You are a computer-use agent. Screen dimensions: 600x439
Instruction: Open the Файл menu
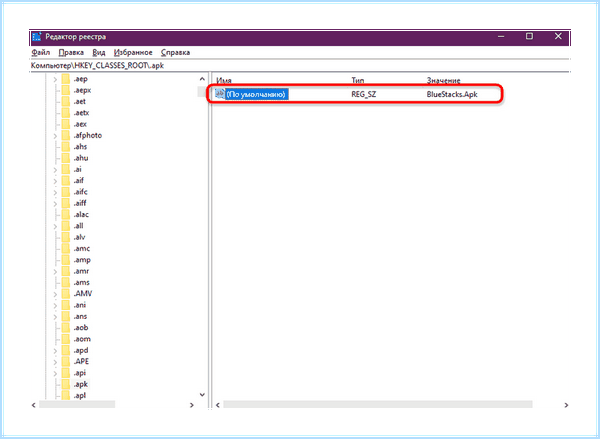pos(41,52)
